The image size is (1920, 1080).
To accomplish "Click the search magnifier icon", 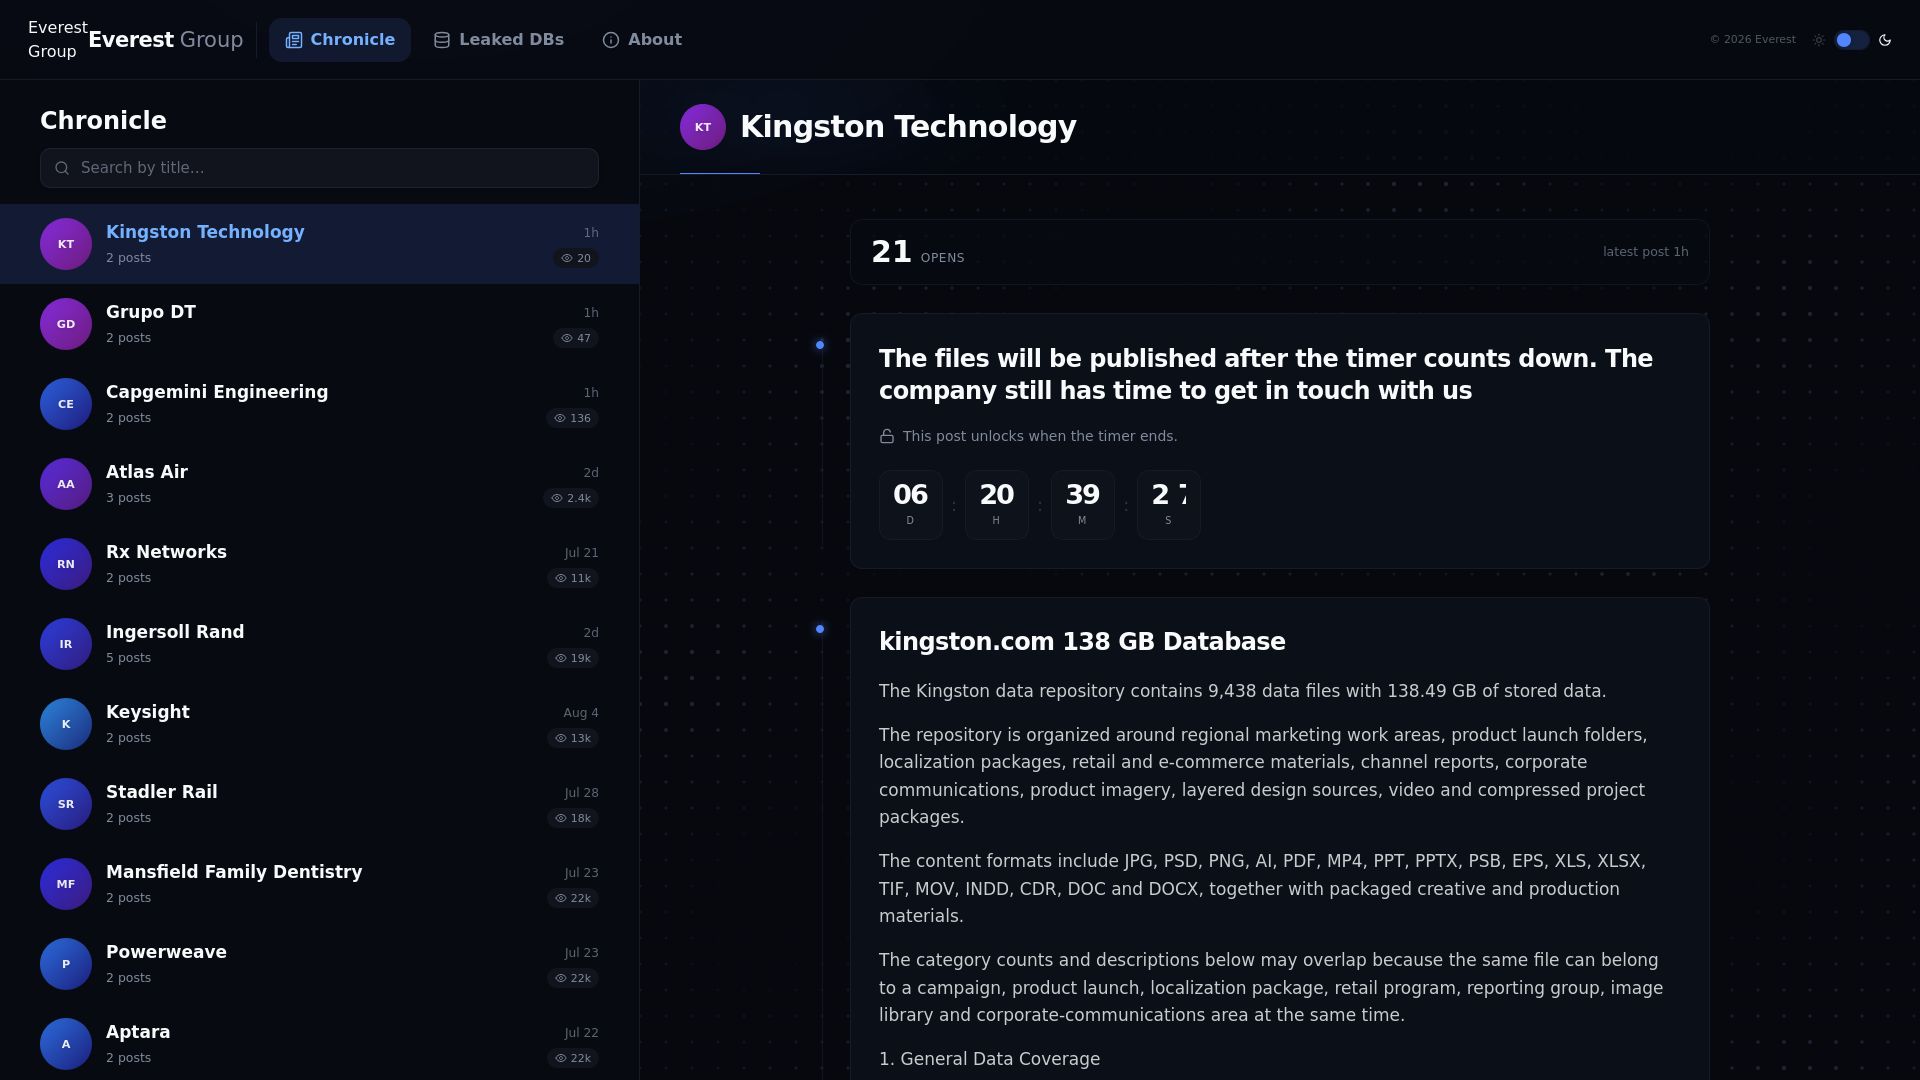I will pyautogui.click(x=62, y=168).
